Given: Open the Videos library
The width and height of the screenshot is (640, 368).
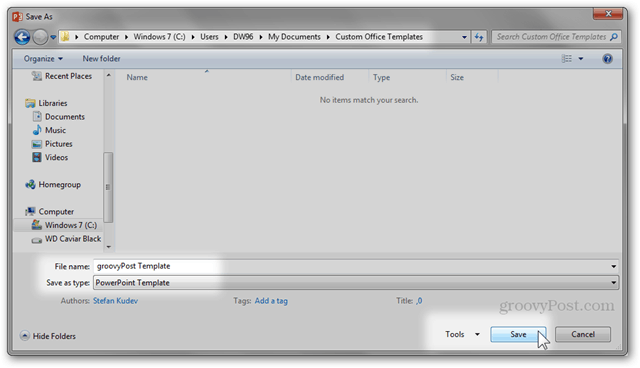Looking at the screenshot, I should coord(50,157).
